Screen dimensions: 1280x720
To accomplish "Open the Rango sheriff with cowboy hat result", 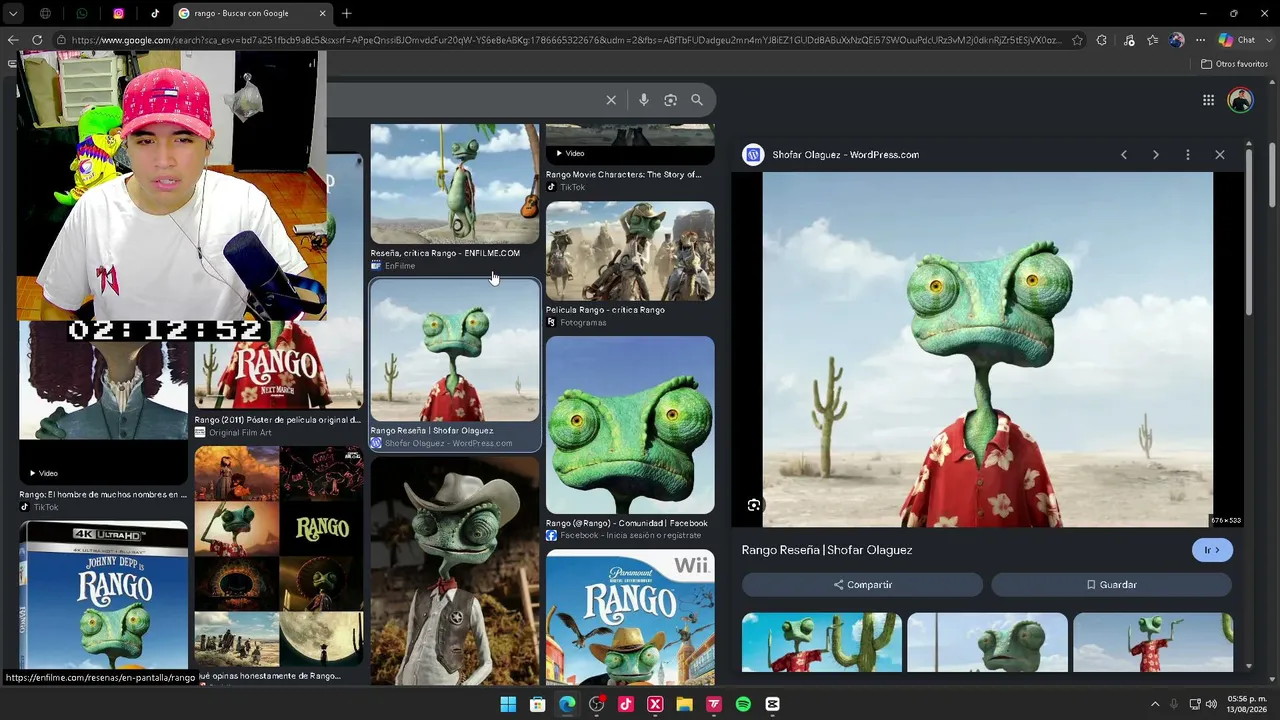I will pos(455,572).
